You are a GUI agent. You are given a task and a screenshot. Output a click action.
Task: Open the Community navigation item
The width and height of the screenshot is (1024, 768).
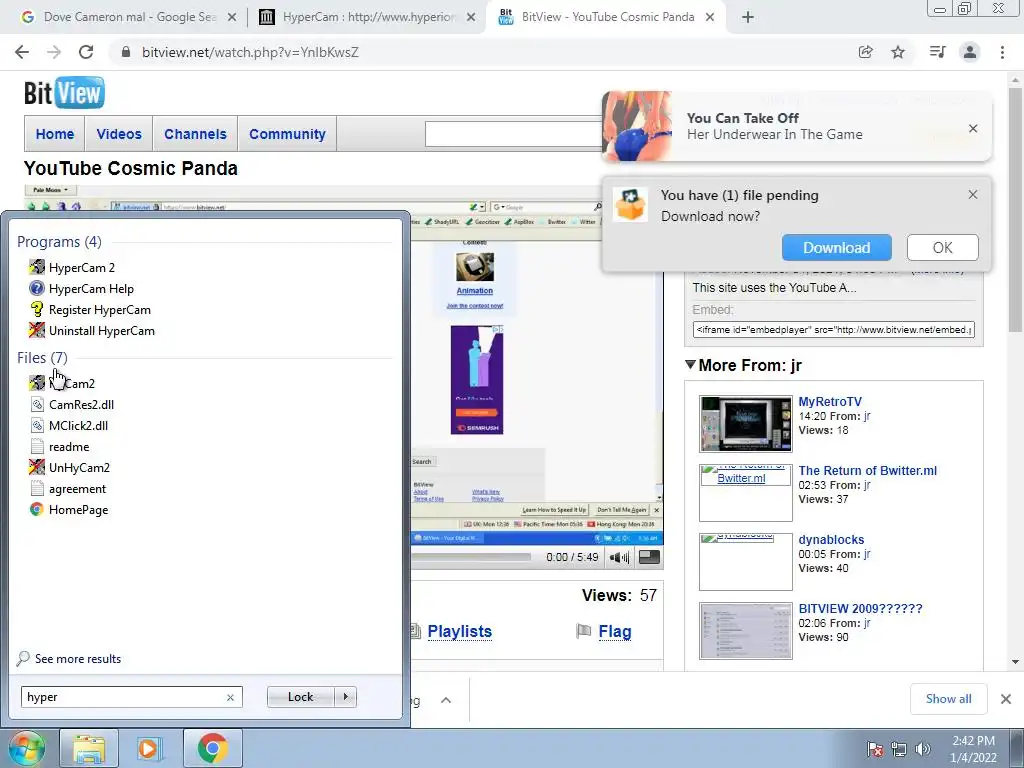[287, 134]
